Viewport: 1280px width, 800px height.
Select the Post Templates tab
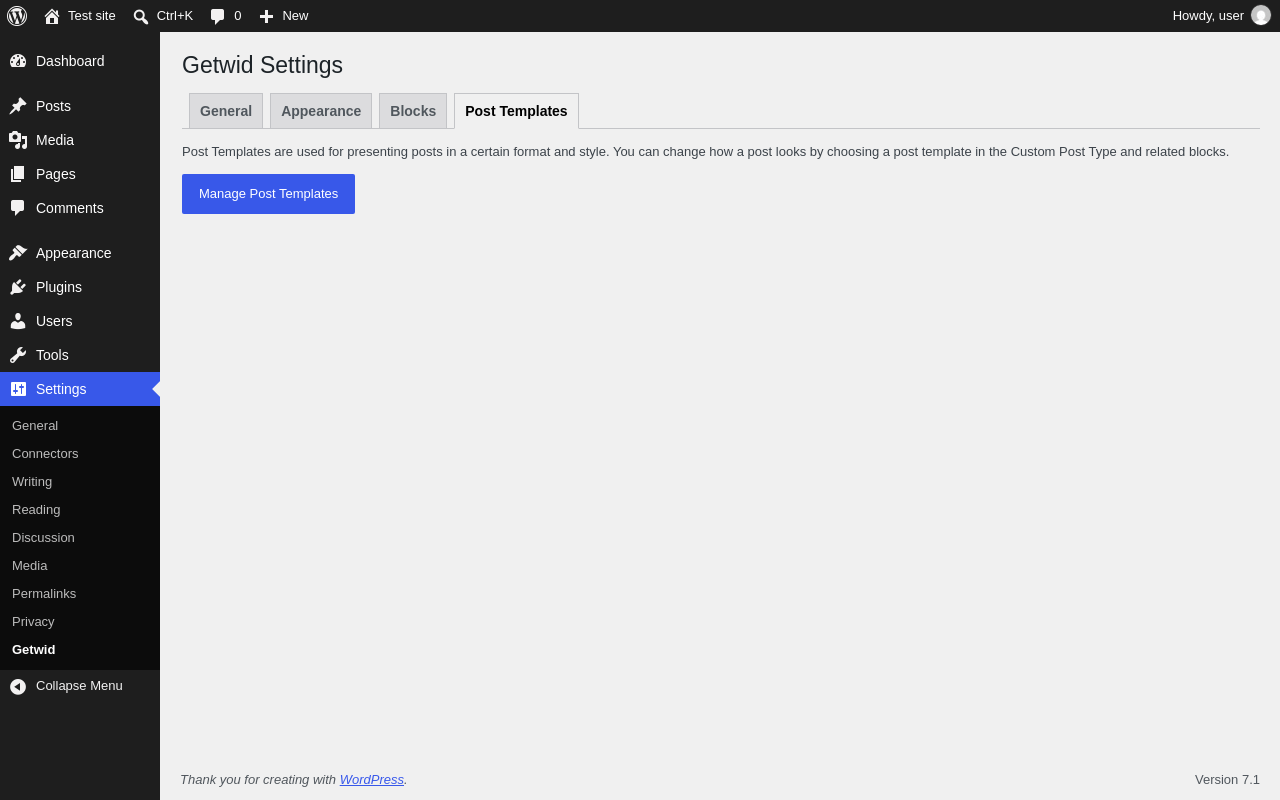(516, 111)
